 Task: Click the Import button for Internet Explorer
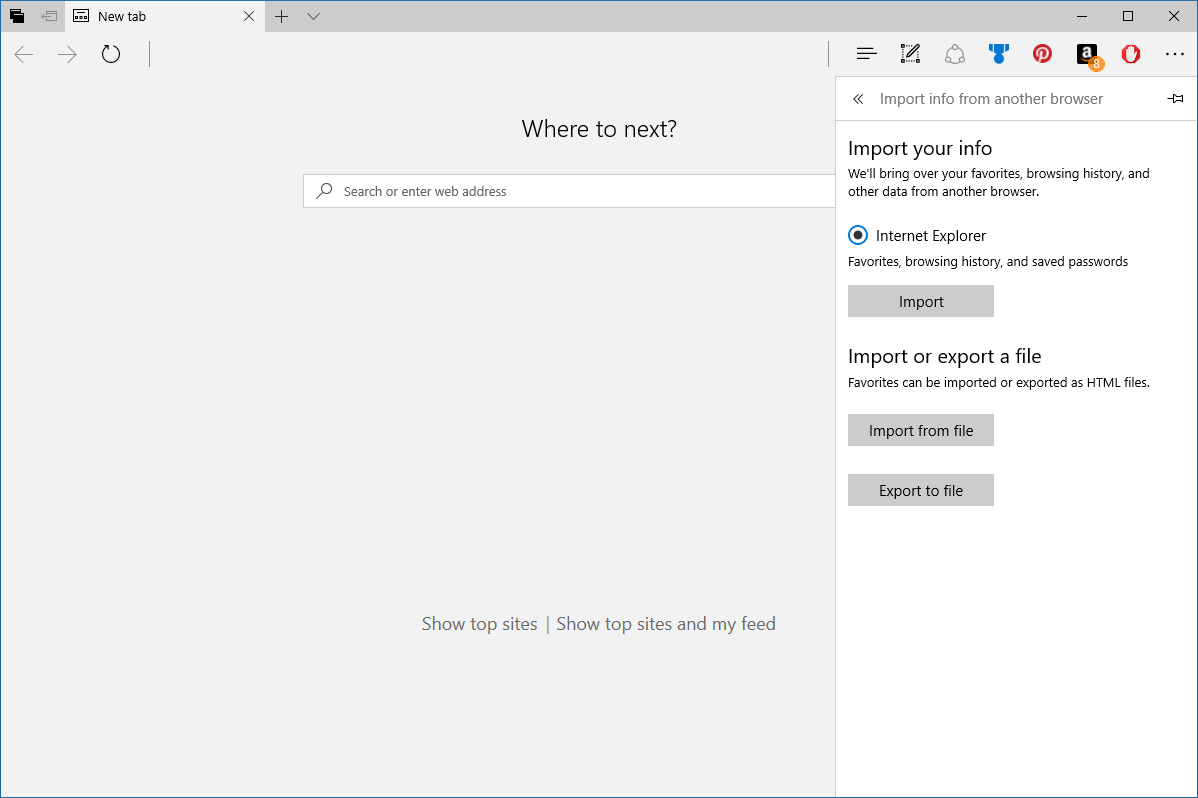point(920,301)
